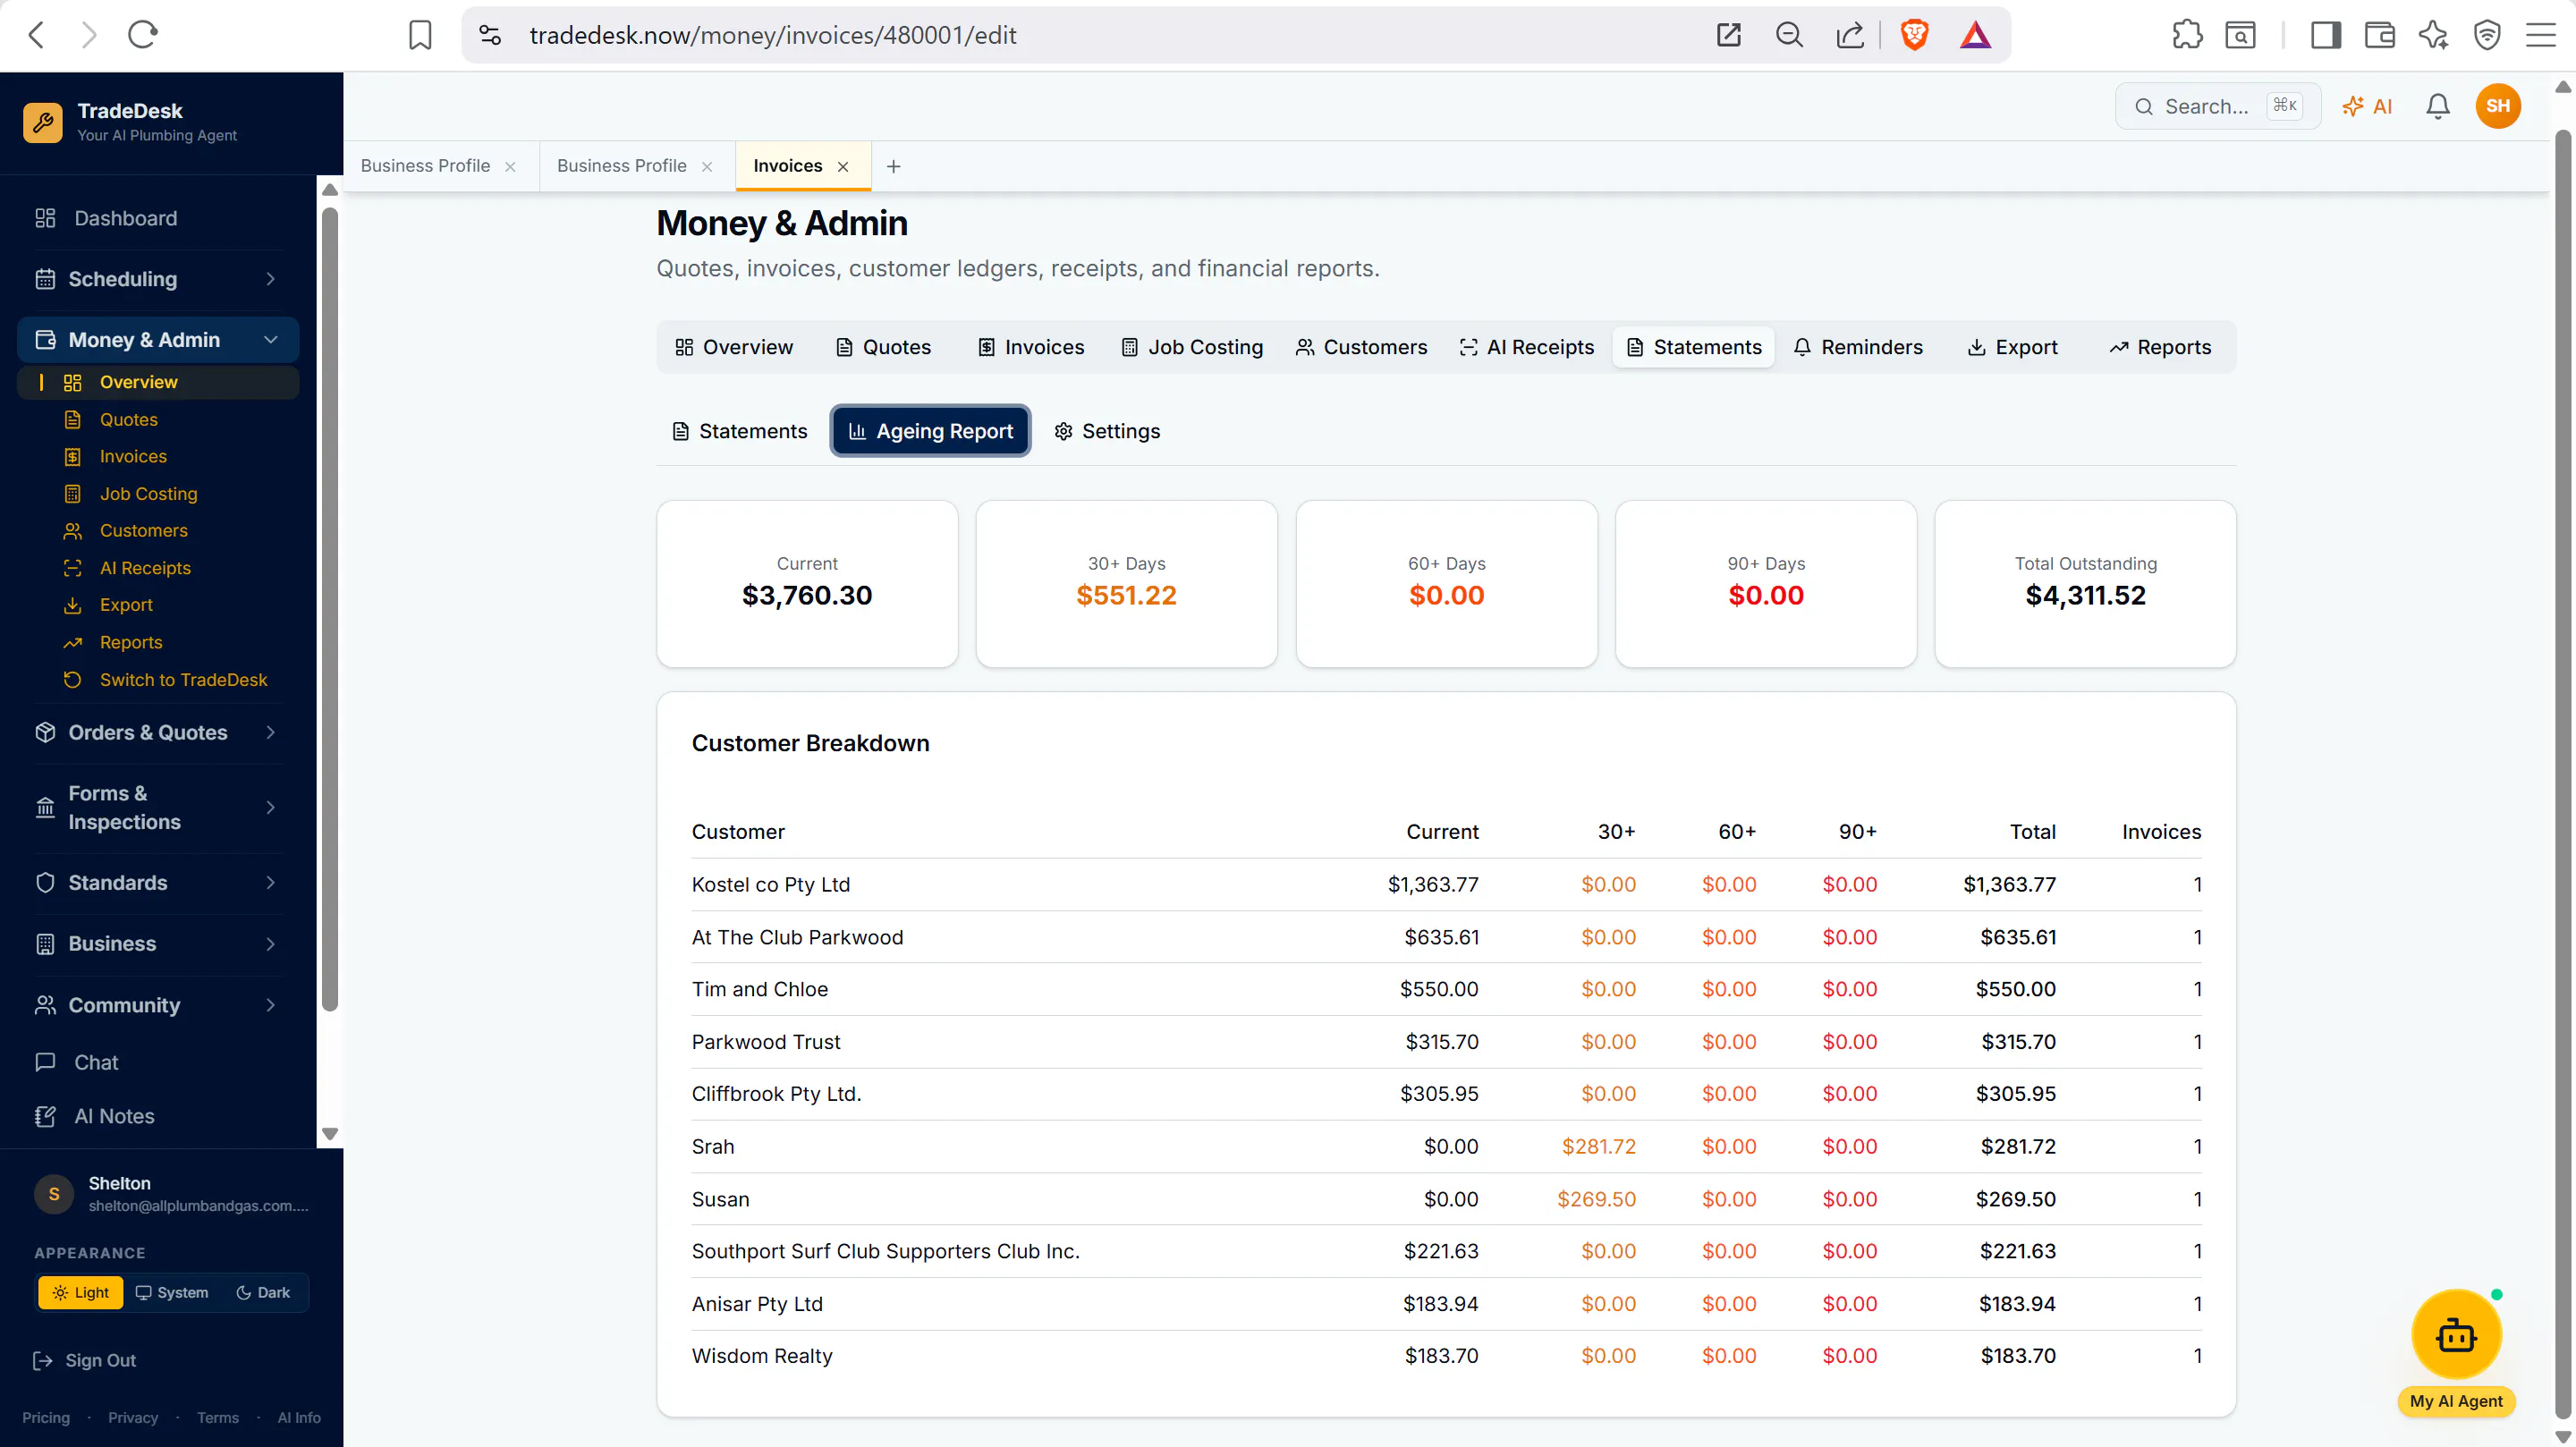Add a new workspace tab with plus
Screen dimensions: 2576x1447
[x=894, y=166]
